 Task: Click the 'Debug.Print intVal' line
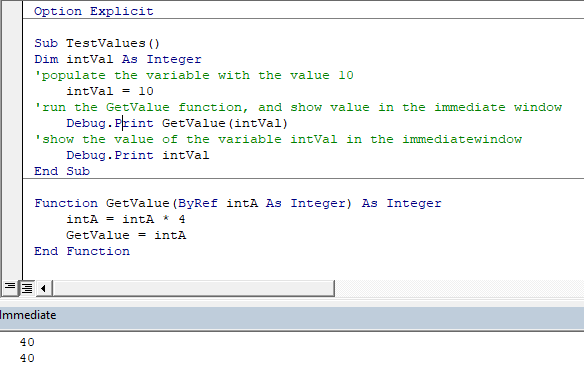[138, 155]
